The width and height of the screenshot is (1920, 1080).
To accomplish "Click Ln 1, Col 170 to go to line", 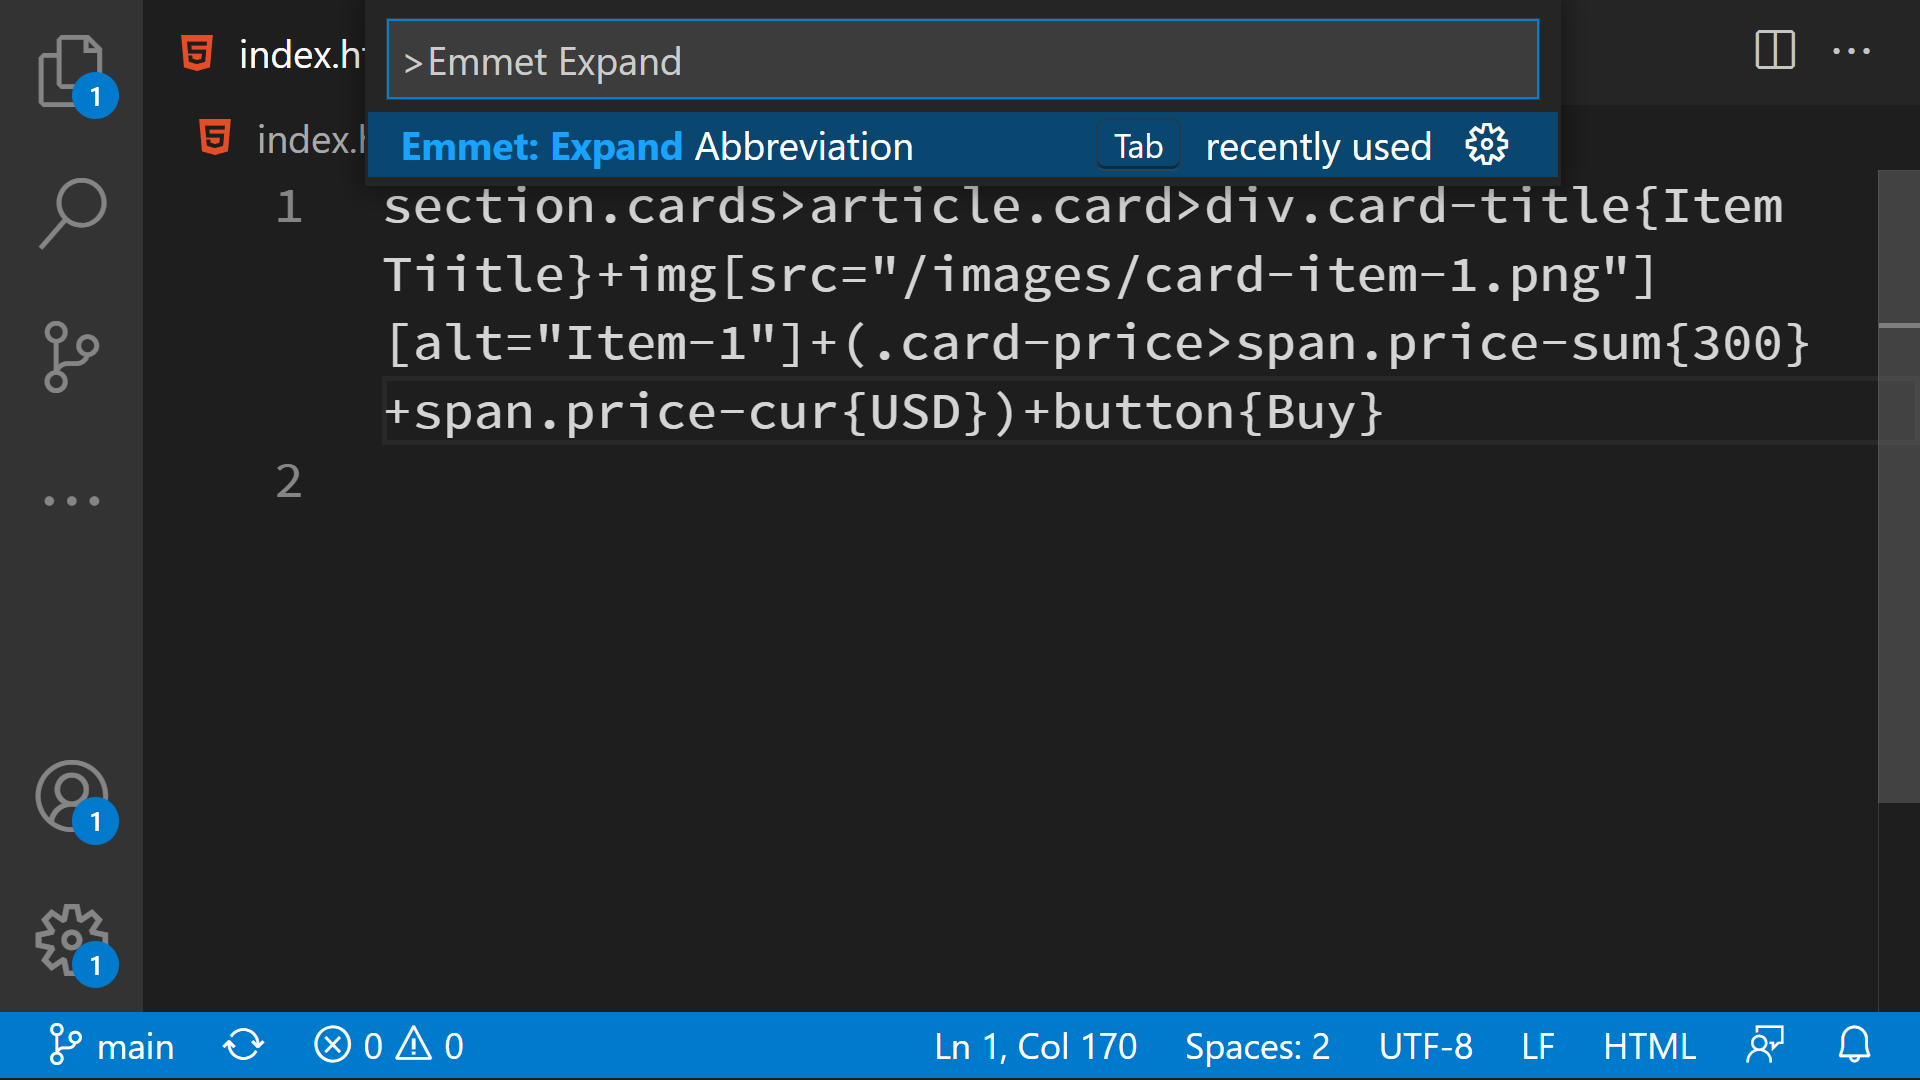I will [1035, 1046].
